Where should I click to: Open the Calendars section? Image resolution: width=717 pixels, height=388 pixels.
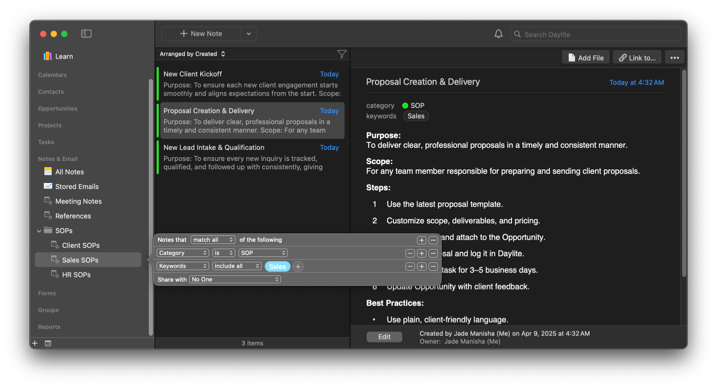pos(52,75)
